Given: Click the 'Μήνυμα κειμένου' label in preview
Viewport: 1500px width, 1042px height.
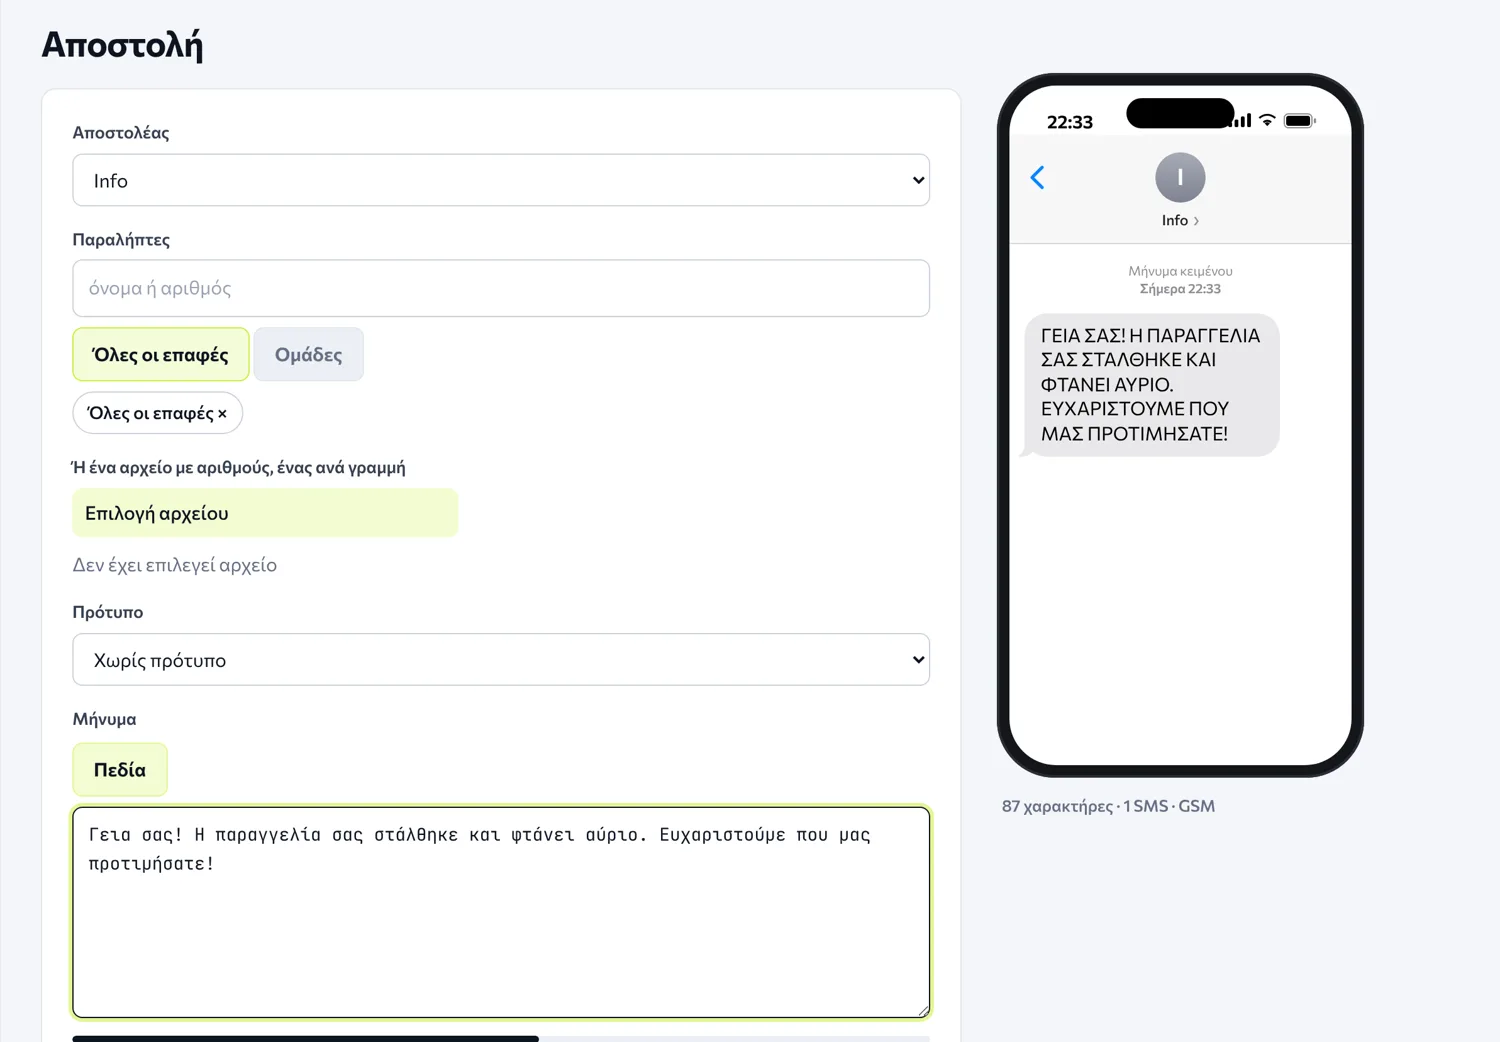Looking at the screenshot, I should click(x=1180, y=271).
